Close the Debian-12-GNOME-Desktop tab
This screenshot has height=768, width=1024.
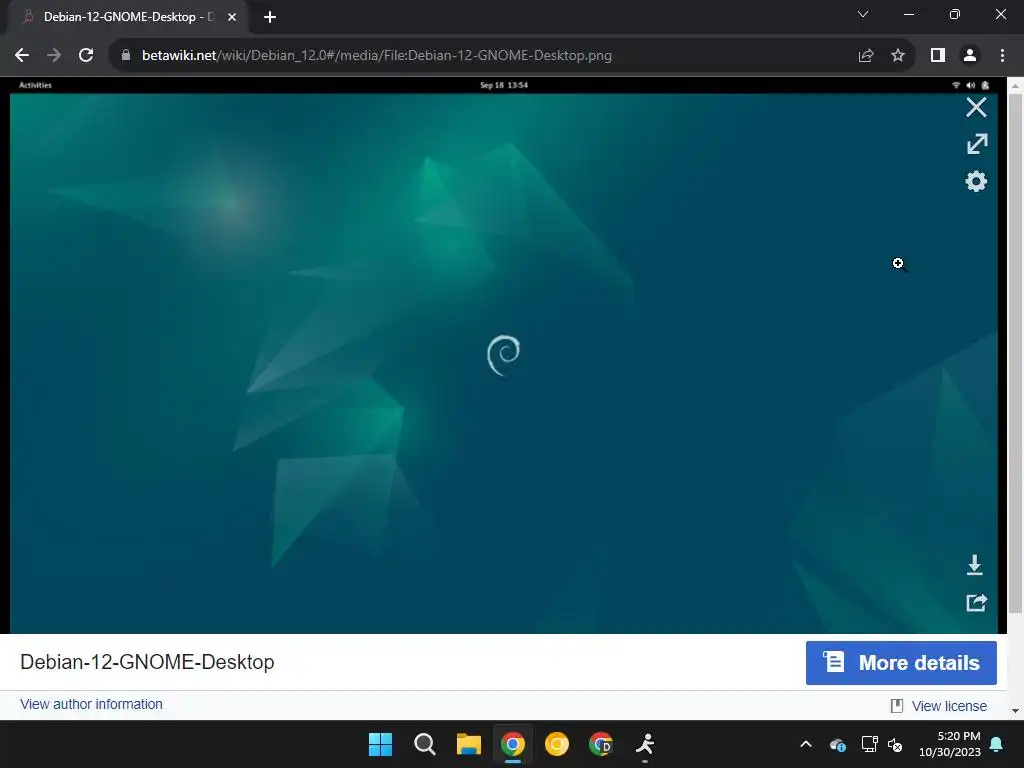point(232,17)
